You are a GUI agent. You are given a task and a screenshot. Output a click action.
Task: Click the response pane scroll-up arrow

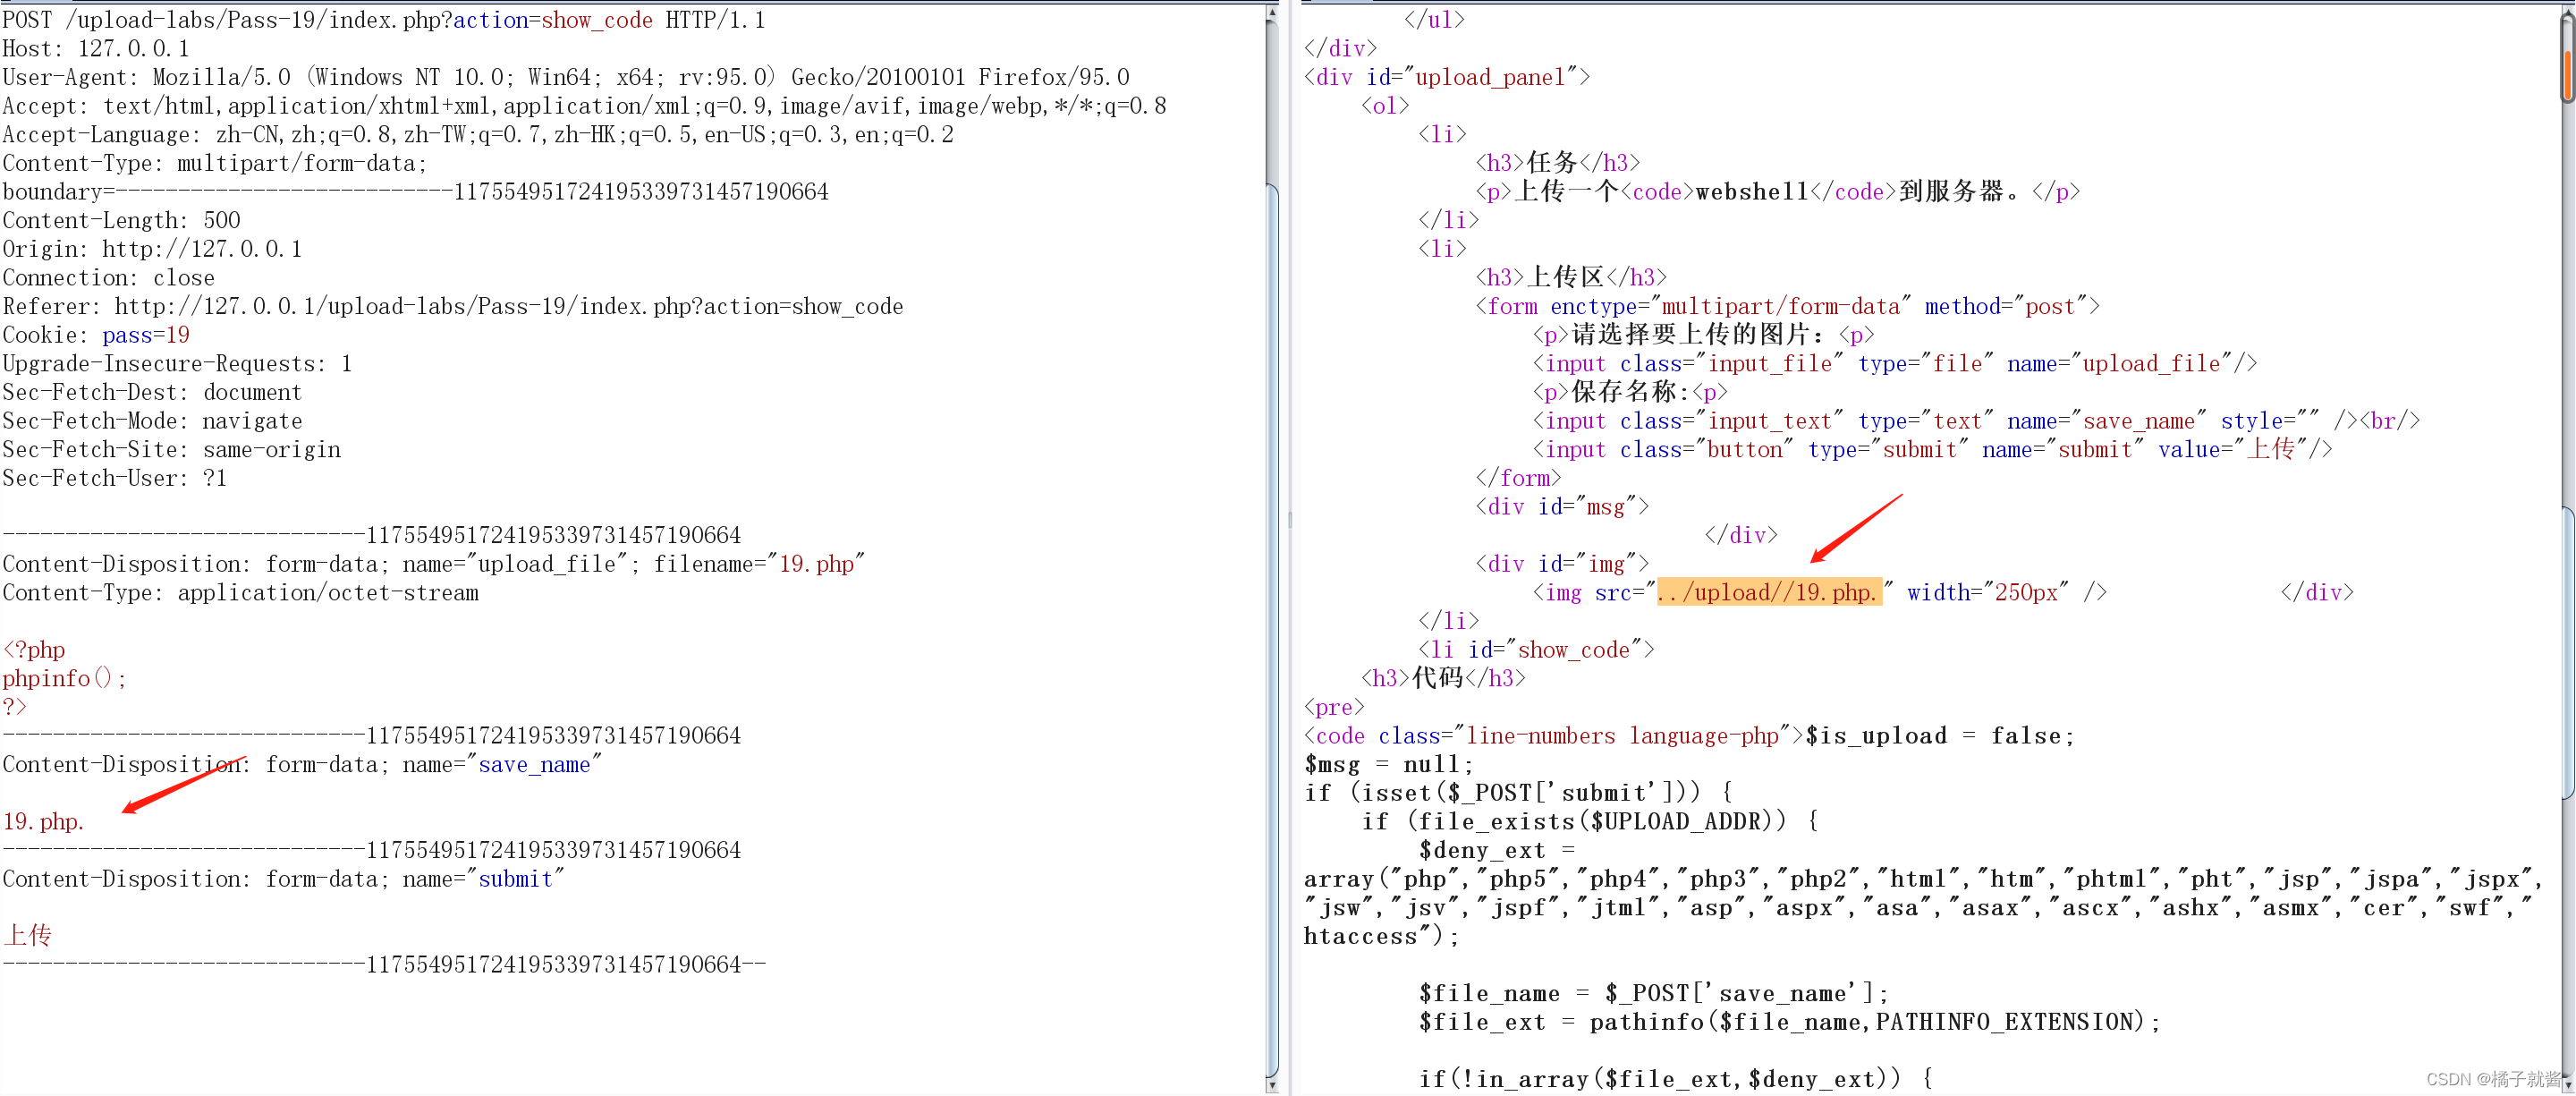tap(2567, 10)
